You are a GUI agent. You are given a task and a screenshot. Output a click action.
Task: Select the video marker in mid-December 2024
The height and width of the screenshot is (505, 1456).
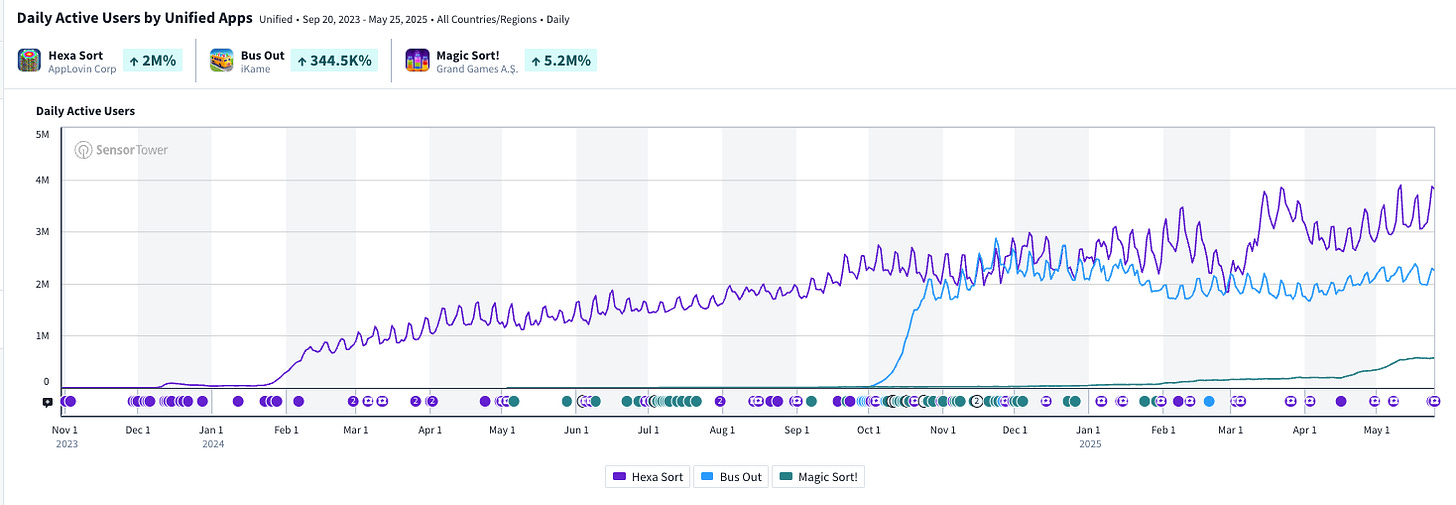pos(1046,401)
